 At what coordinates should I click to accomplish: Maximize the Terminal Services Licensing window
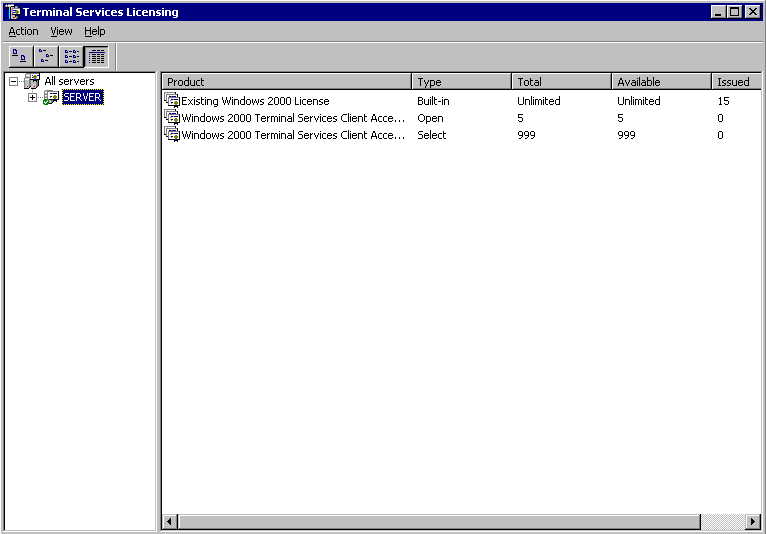click(734, 12)
